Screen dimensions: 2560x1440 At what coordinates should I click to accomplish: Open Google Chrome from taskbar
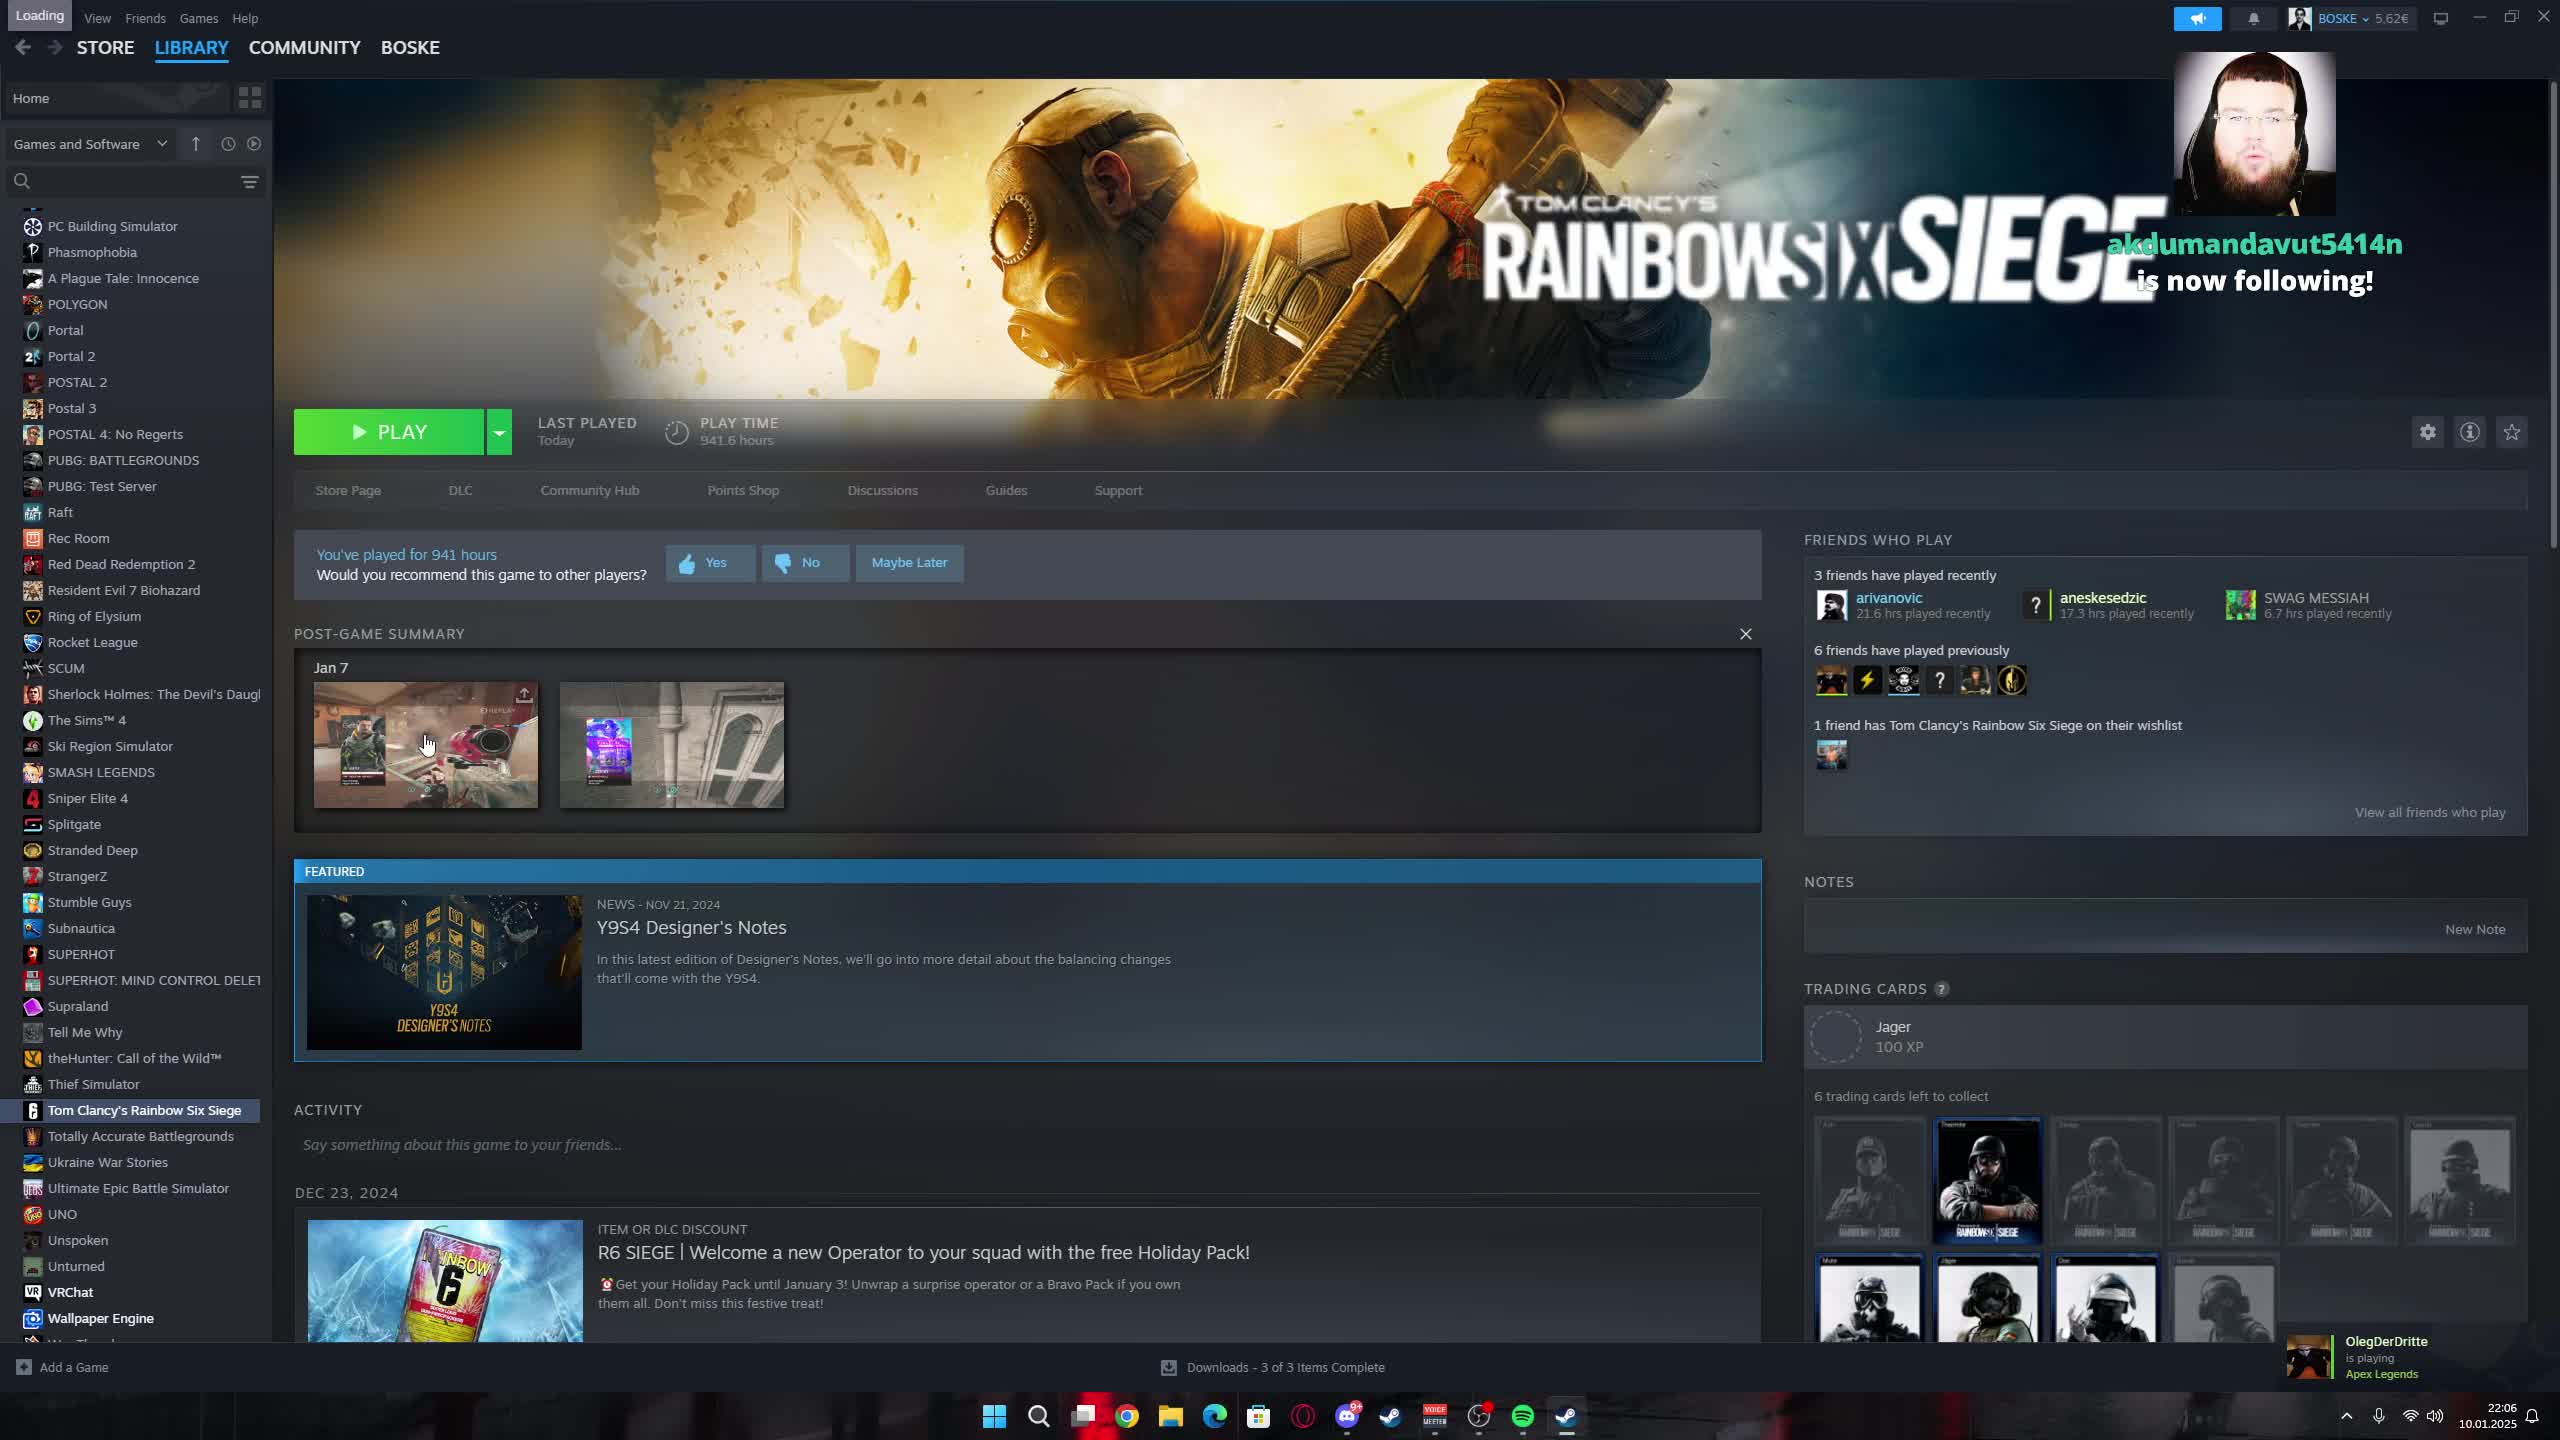(x=1127, y=1416)
